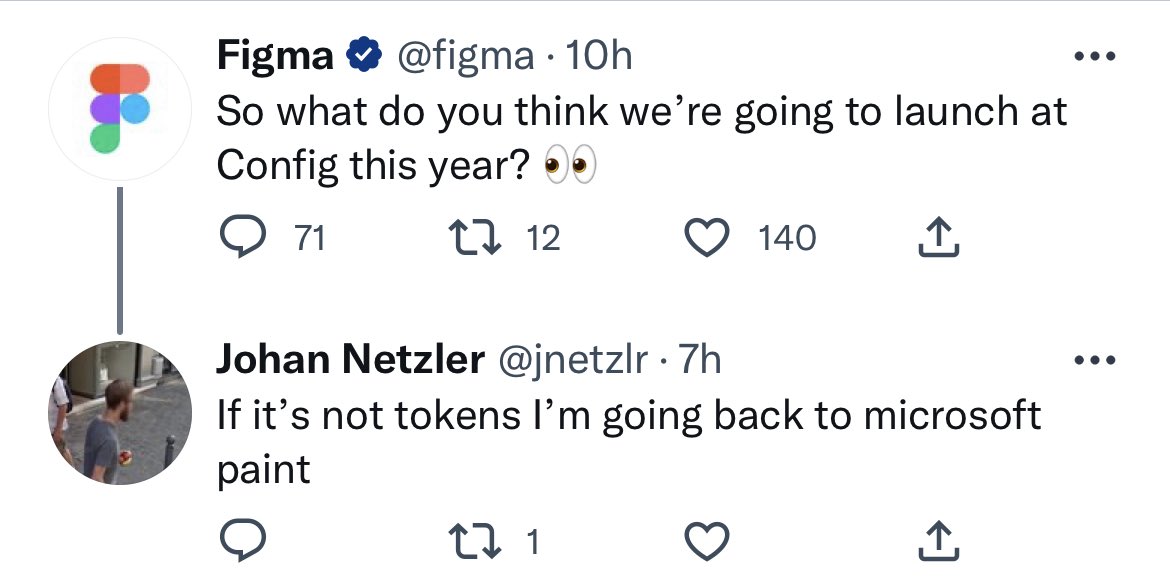Click the Figma display name
The width and height of the screenshot is (1170, 588).
pyautogui.click(x=275, y=56)
